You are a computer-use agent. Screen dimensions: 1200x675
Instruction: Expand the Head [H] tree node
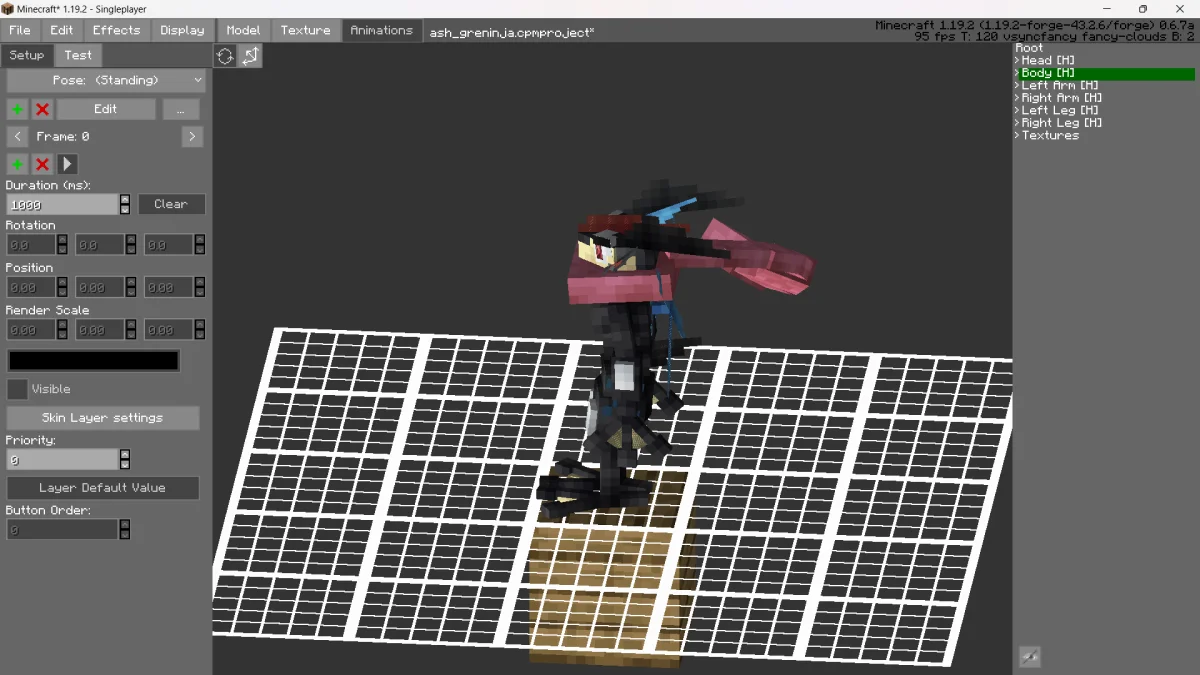tap(1017, 61)
